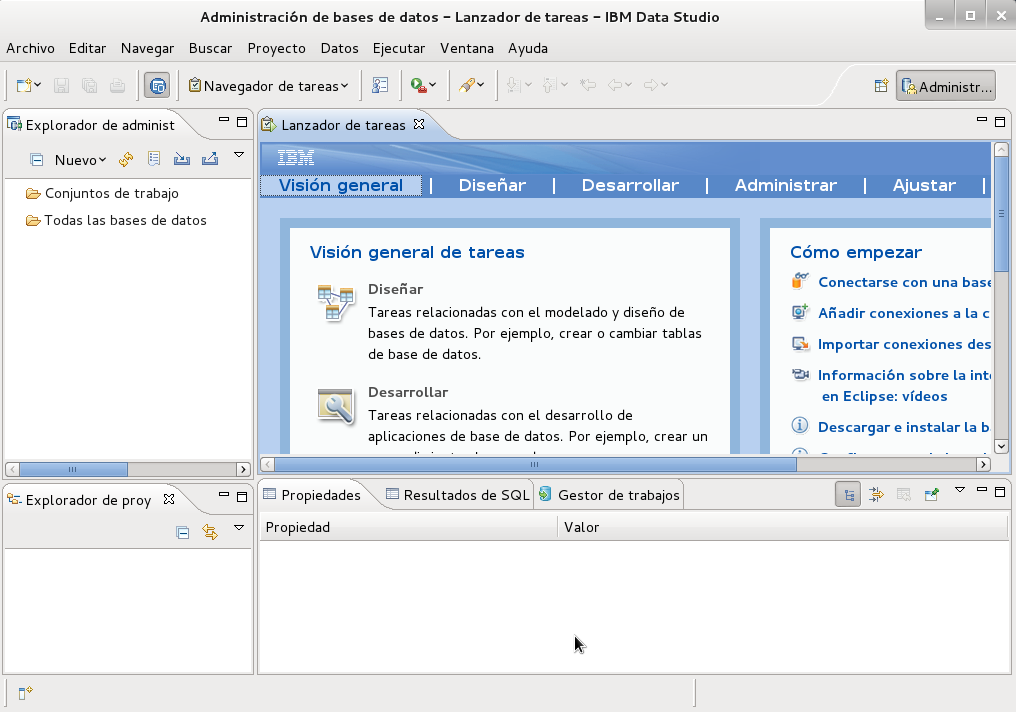Select Conjuntos de trabajo folder
The height and width of the screenshot is (712, 1016).
coord(102,193)
